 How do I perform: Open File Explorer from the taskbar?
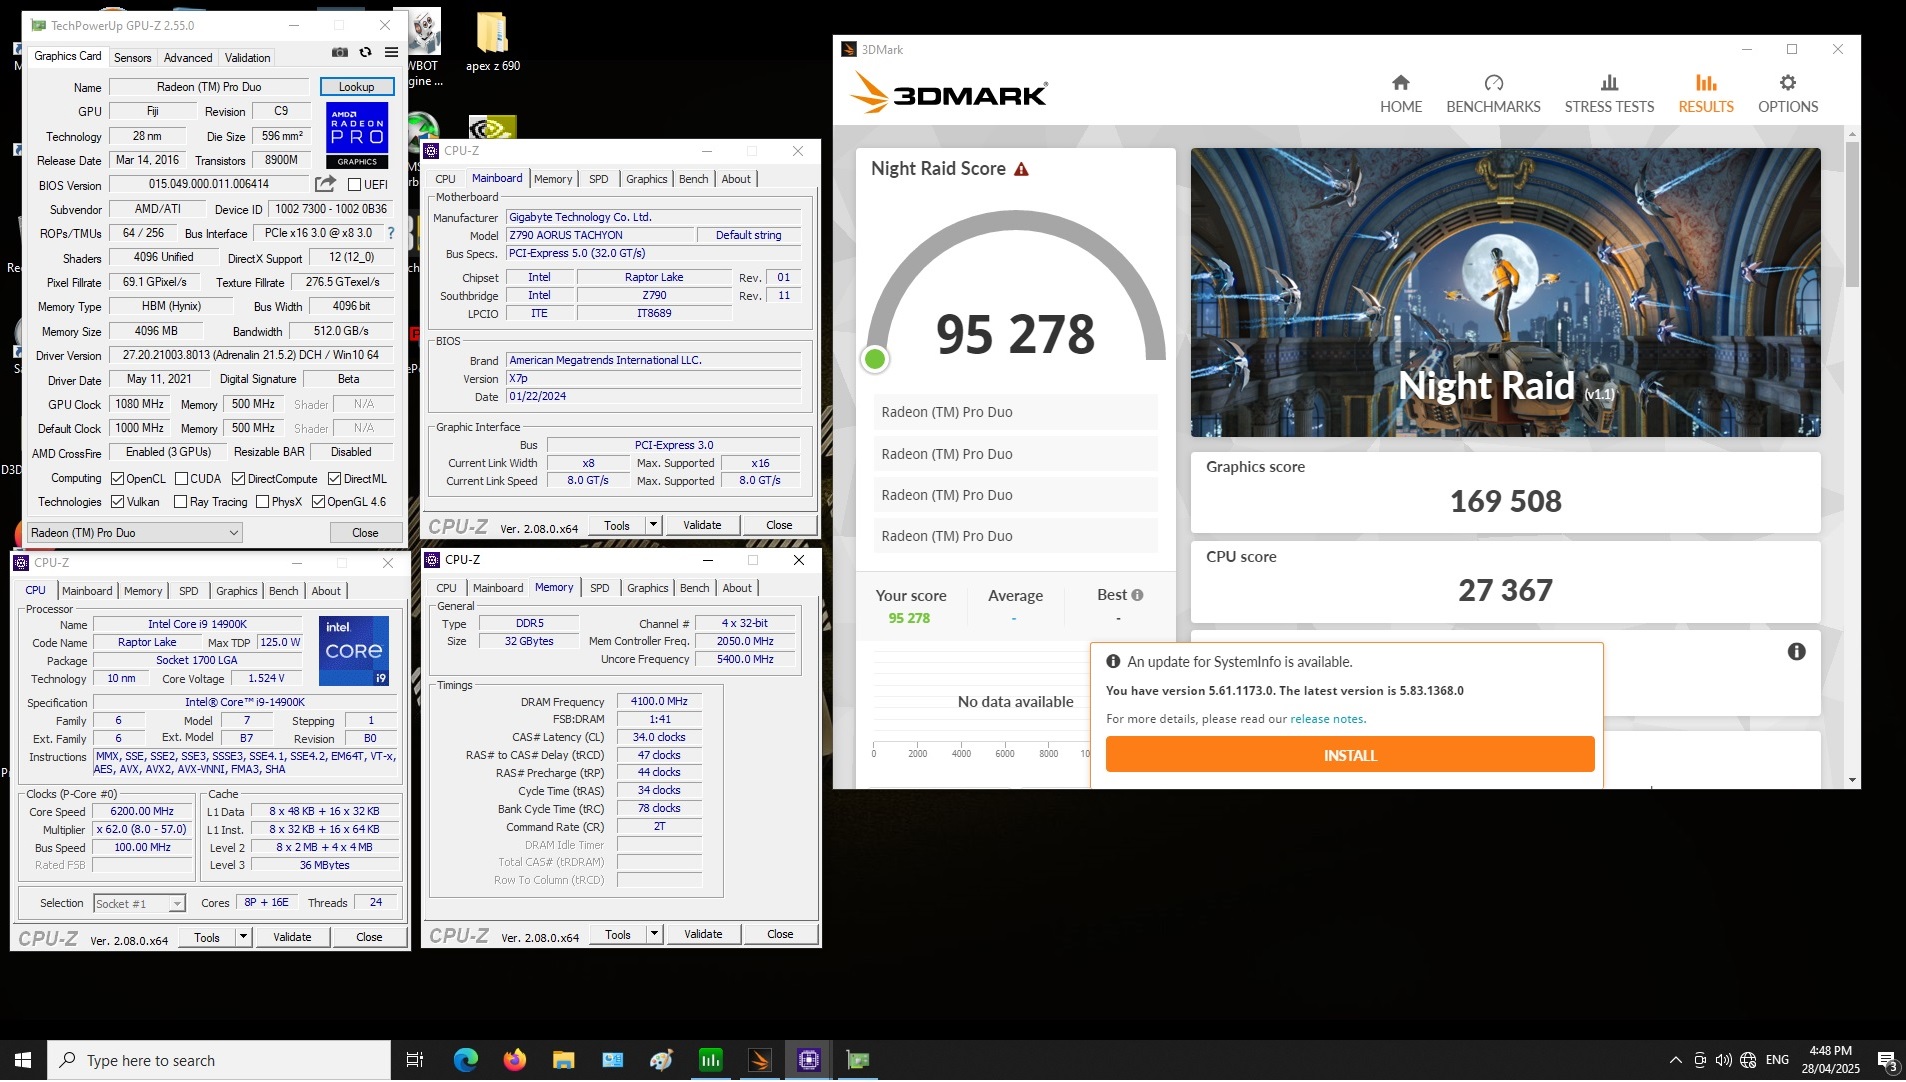[x=563, y=1061]
